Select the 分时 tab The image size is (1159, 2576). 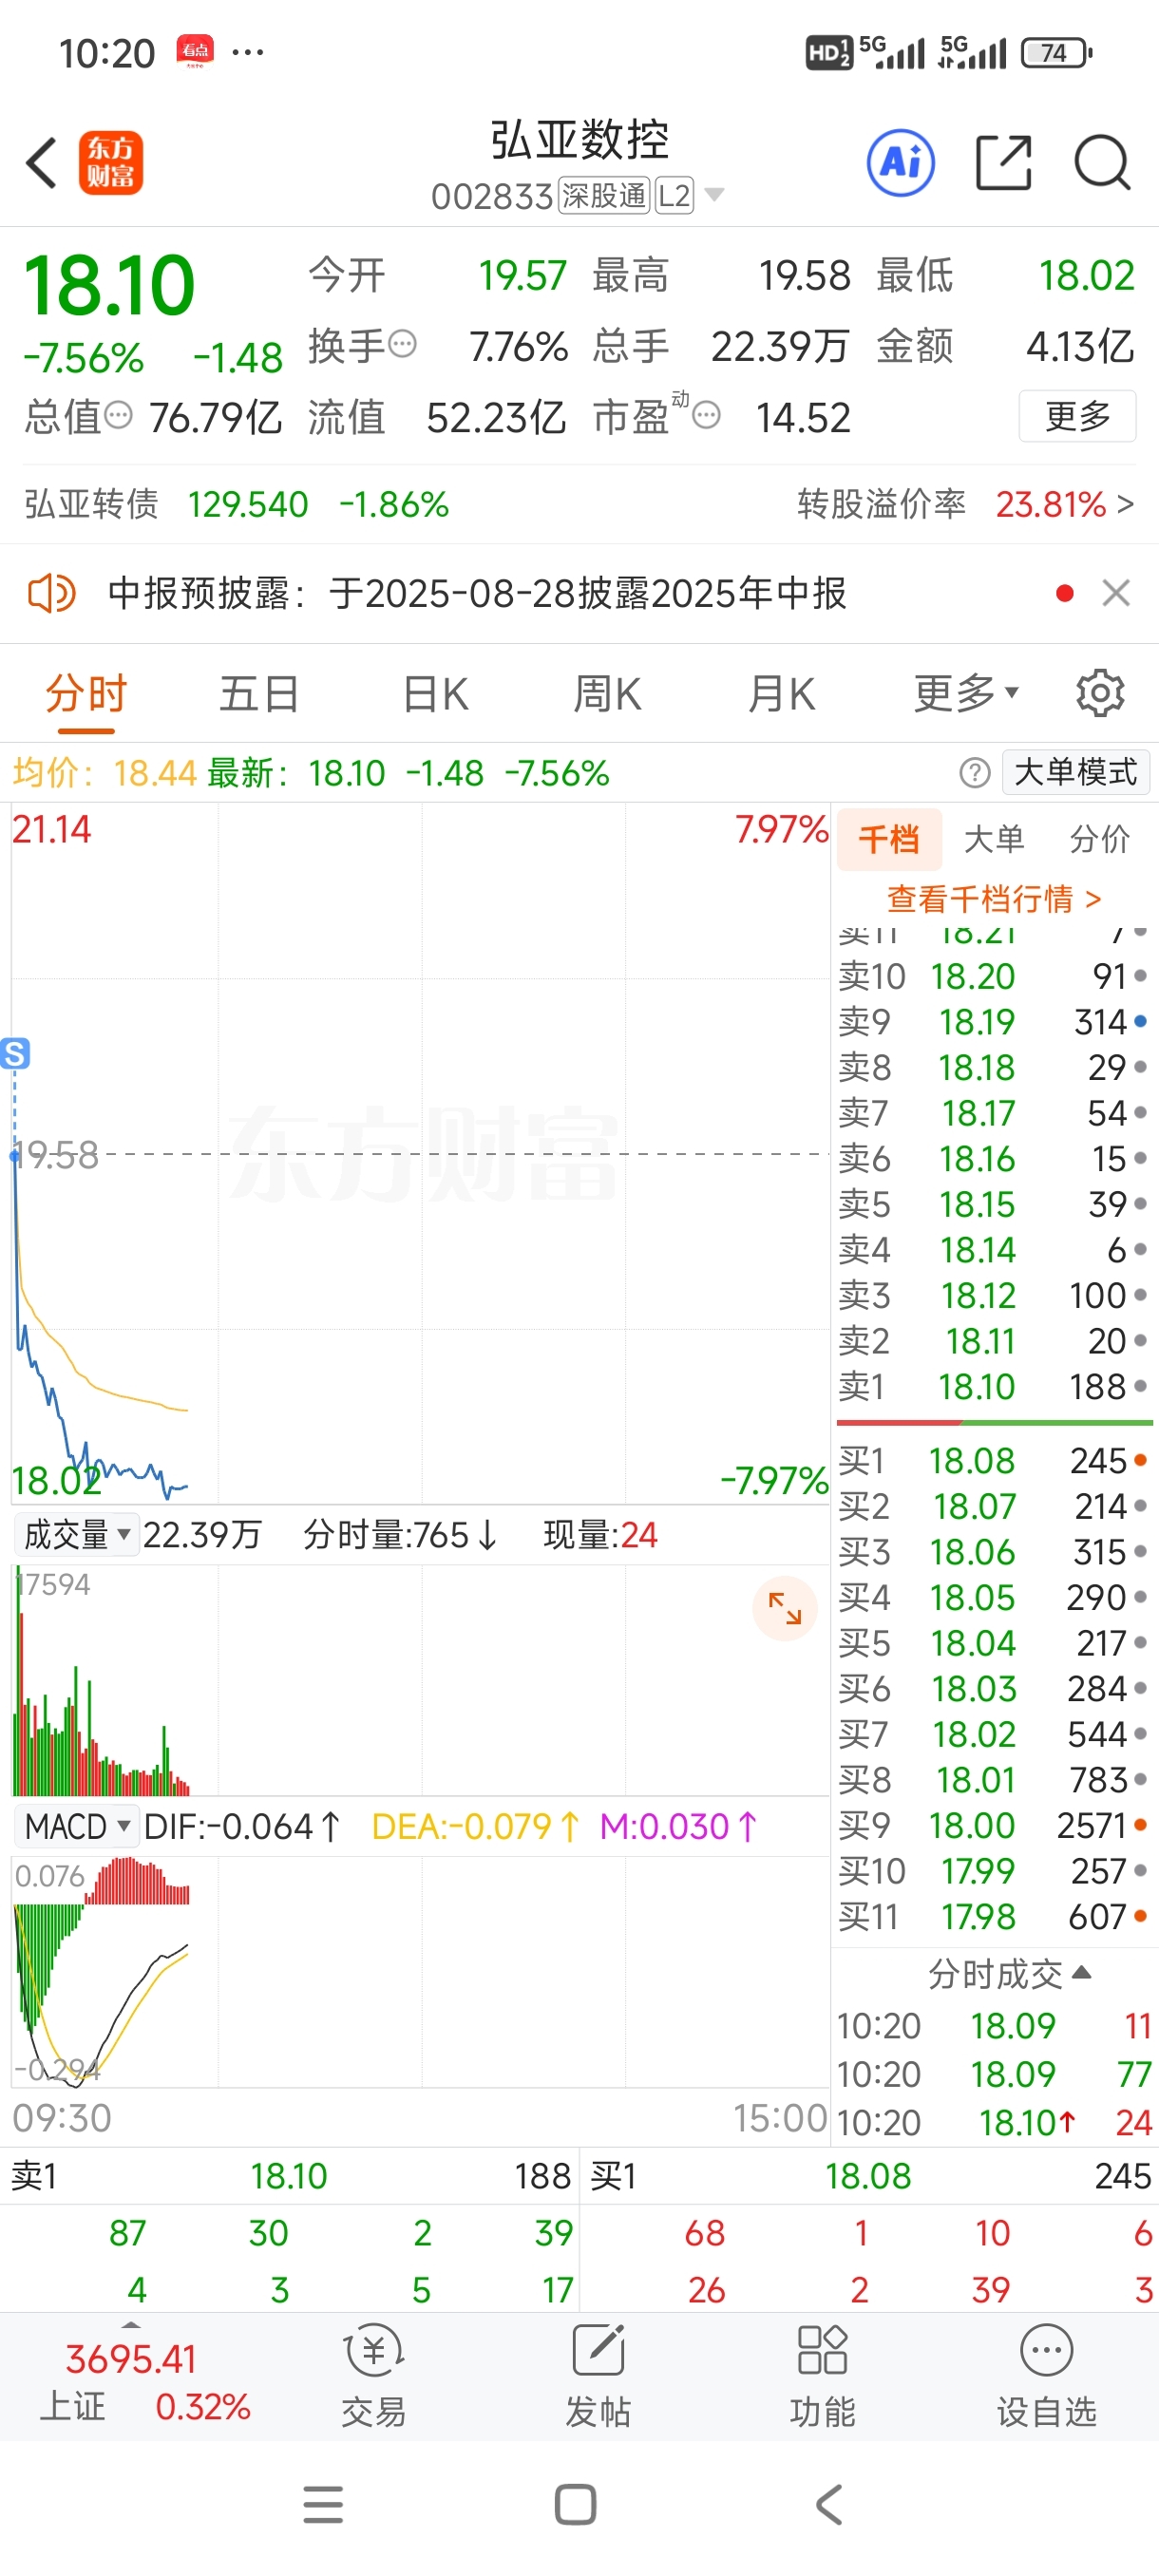(86, 693)
